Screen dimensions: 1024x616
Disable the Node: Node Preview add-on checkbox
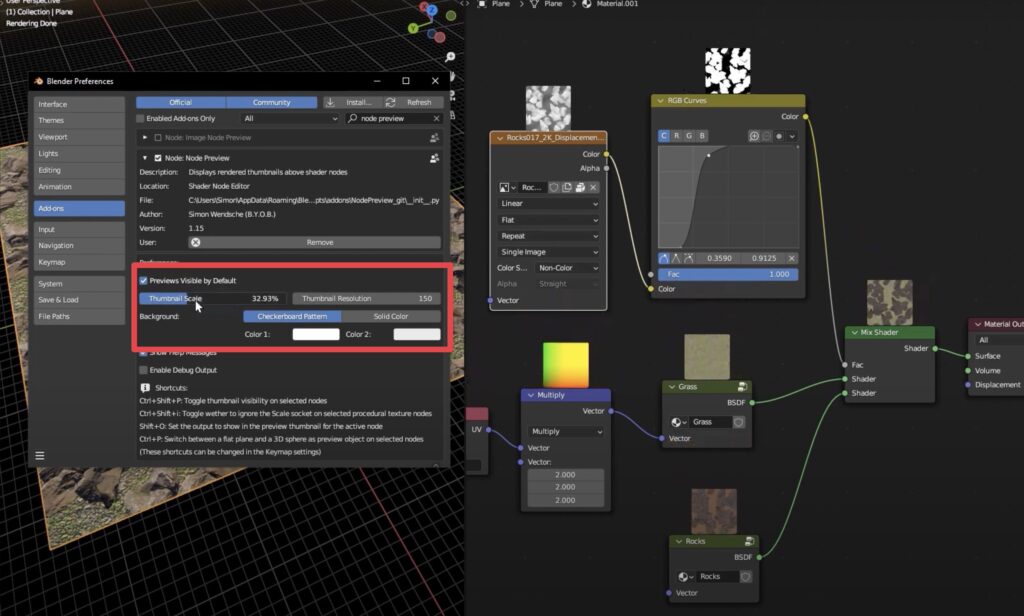(158, 158)
